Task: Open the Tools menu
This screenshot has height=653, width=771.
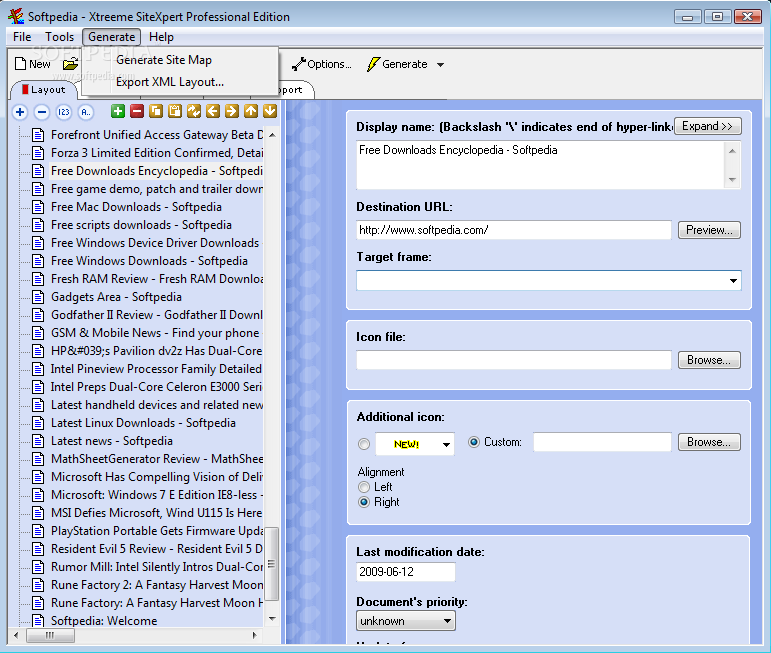Action: pyautogui.click(x=59, y=37)
